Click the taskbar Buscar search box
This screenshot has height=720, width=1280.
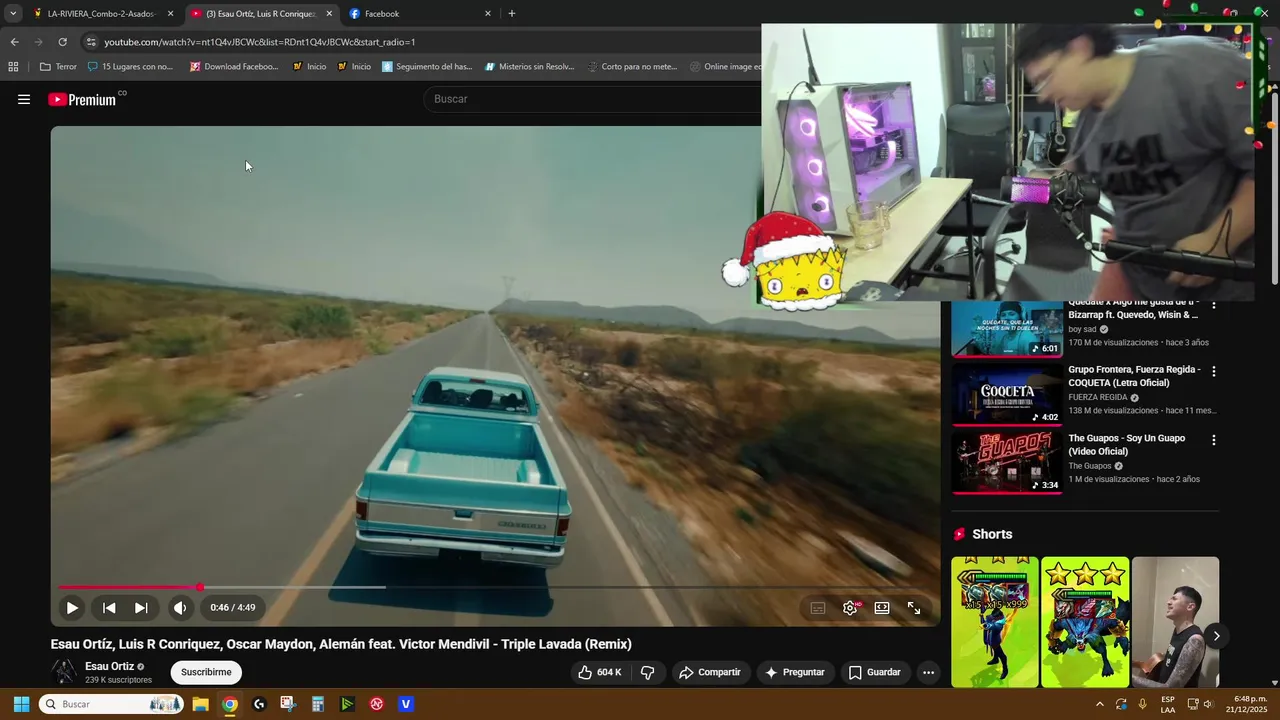coord(111,704)
